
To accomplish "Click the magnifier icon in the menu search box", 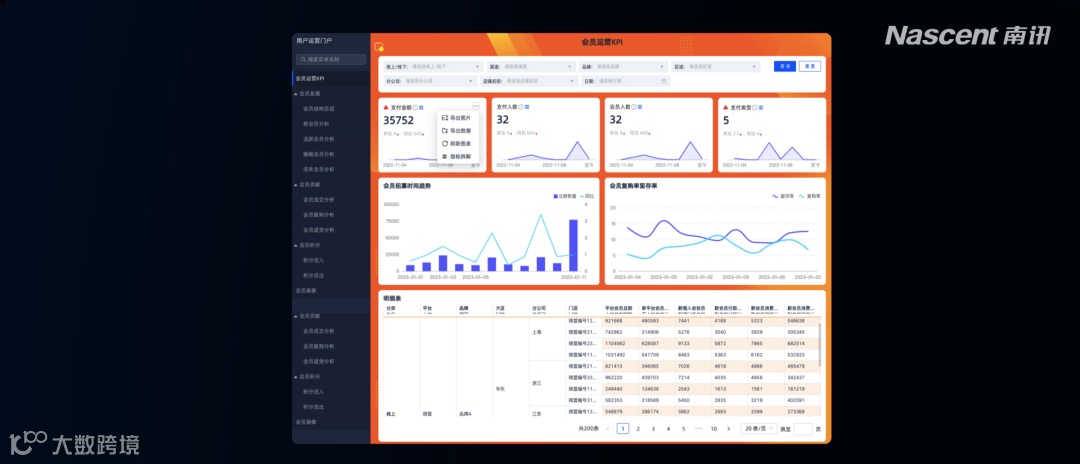I will 304,60.
